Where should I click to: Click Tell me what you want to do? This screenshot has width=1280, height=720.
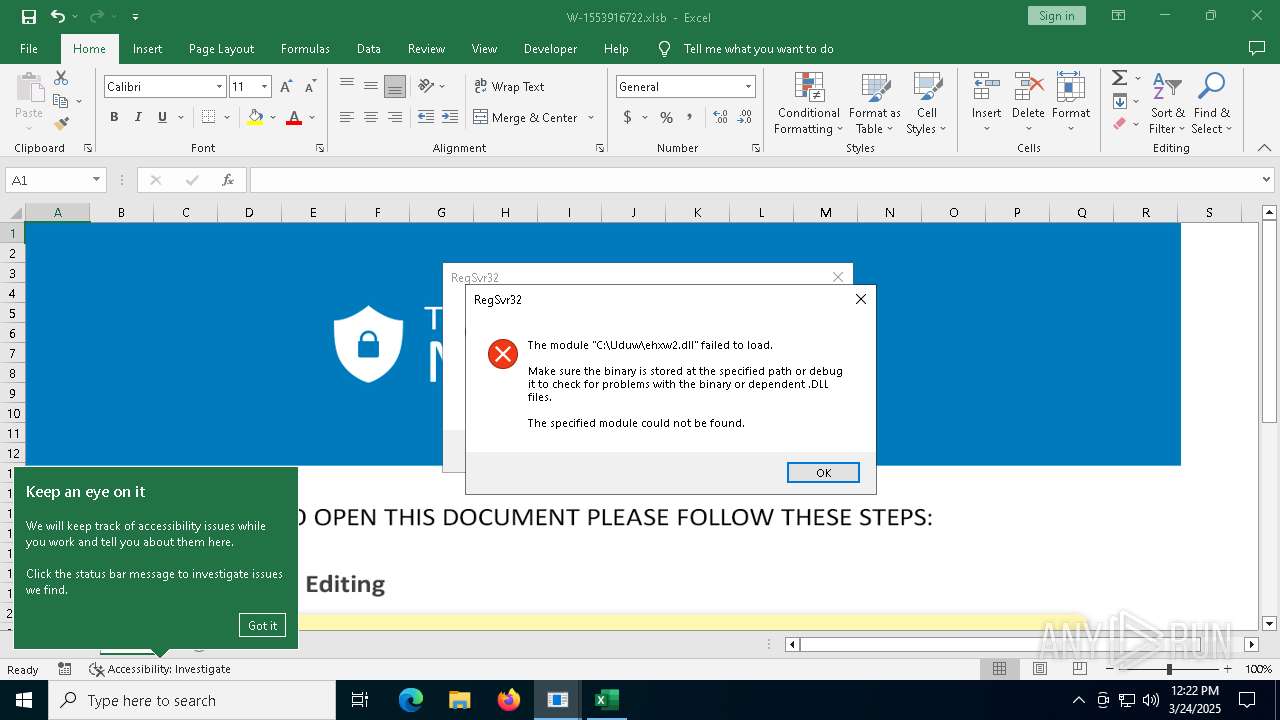758,48
